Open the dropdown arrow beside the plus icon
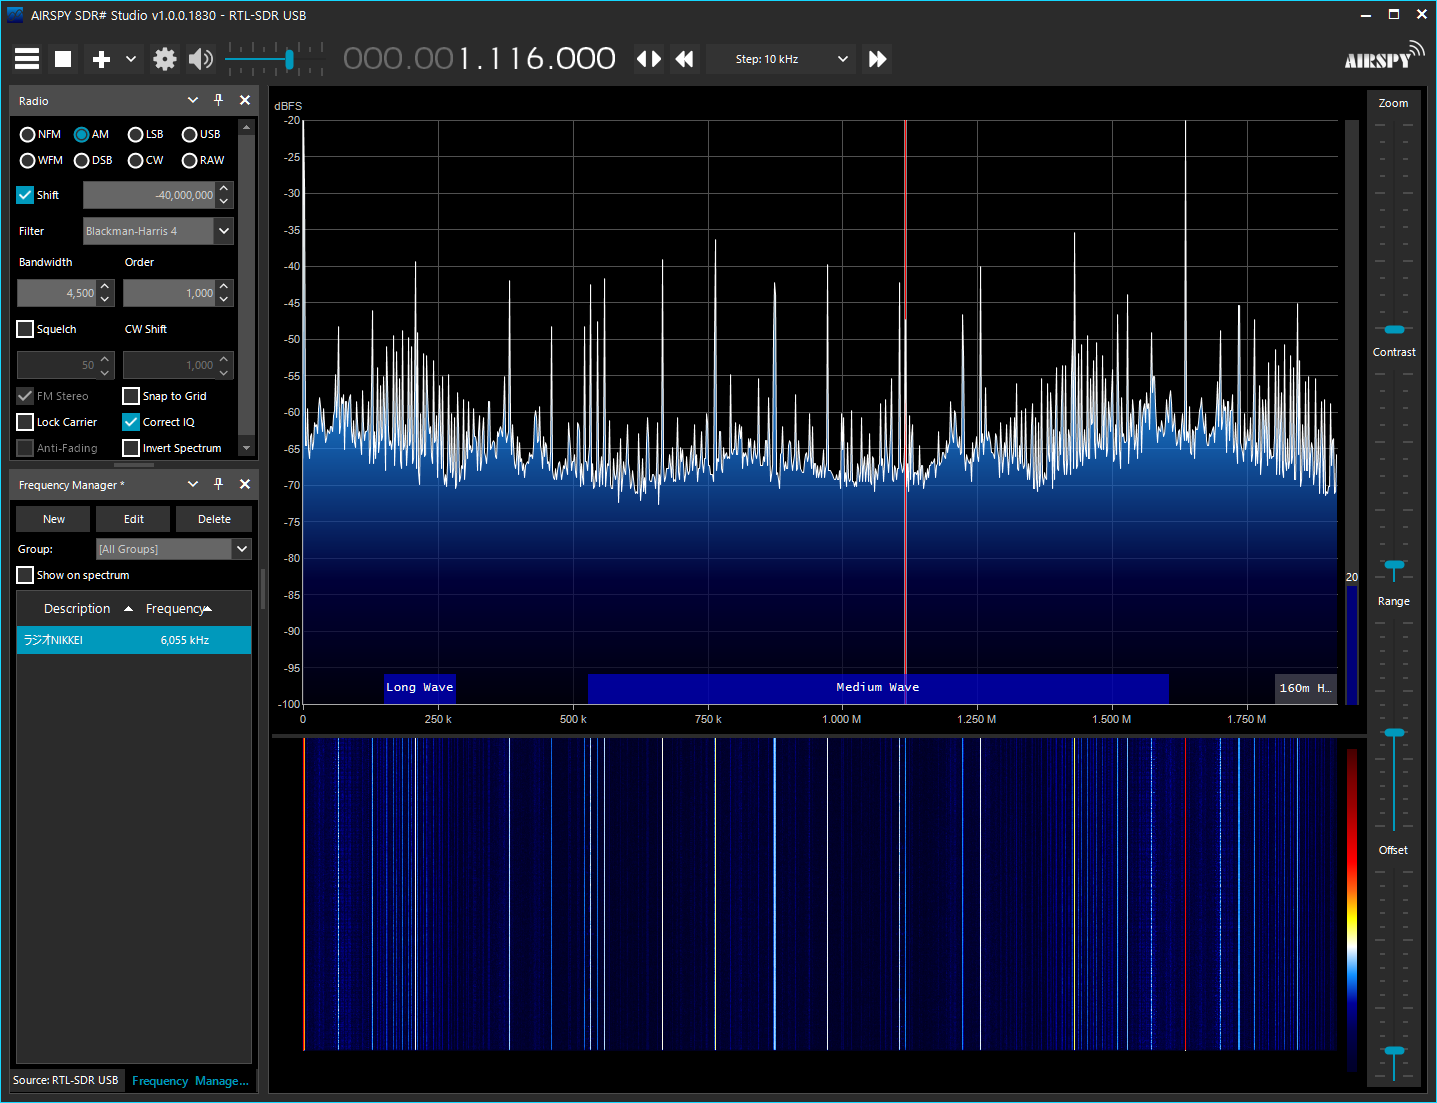 pyautogui.click(x=131, y=59)
